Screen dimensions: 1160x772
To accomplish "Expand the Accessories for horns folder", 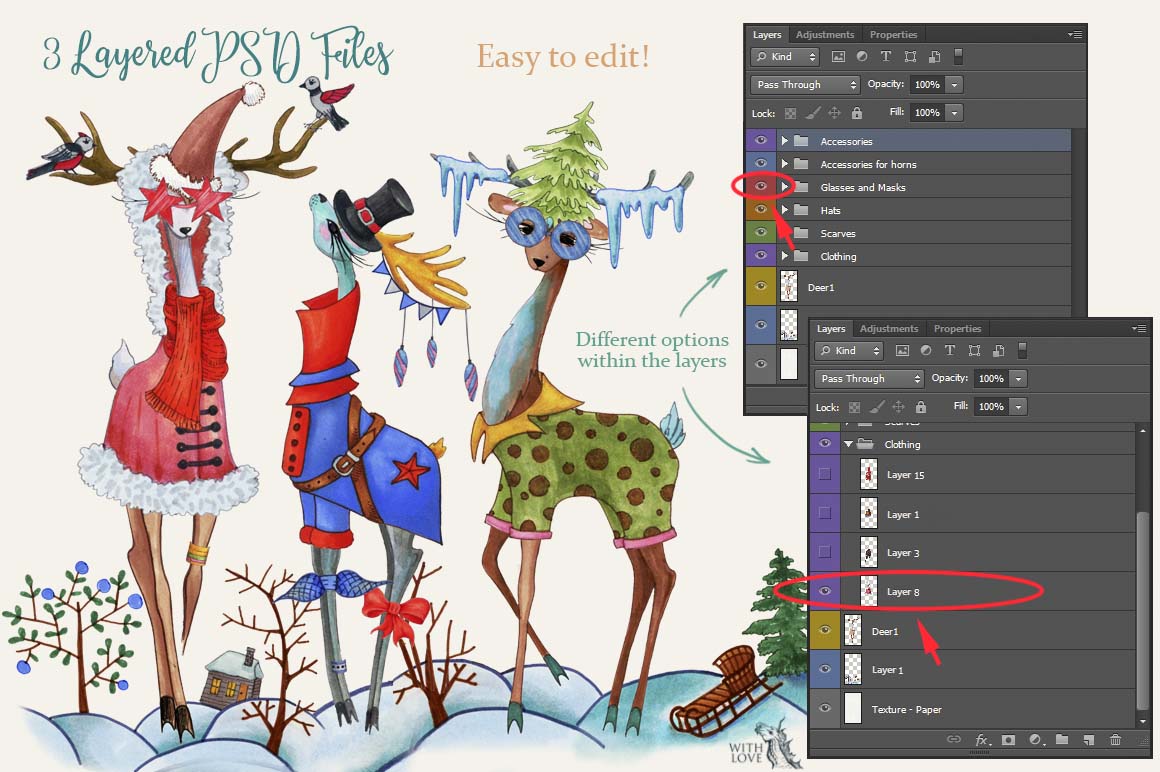I will click(x=785, y=164).
